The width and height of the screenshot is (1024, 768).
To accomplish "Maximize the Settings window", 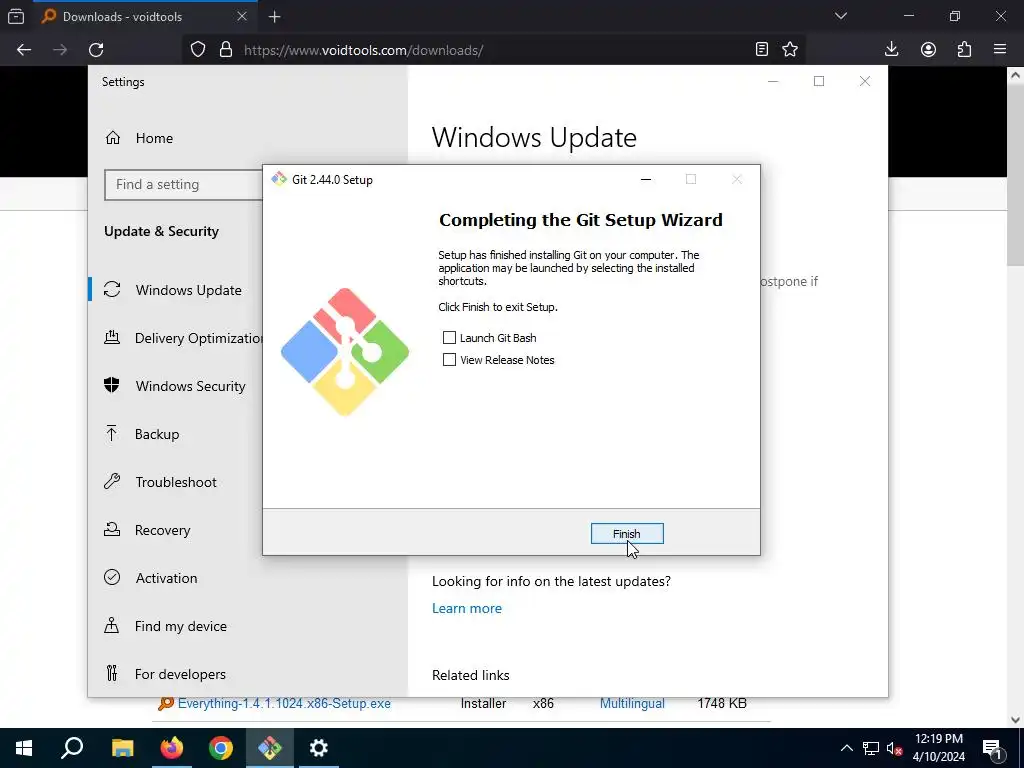I will 819,81.
